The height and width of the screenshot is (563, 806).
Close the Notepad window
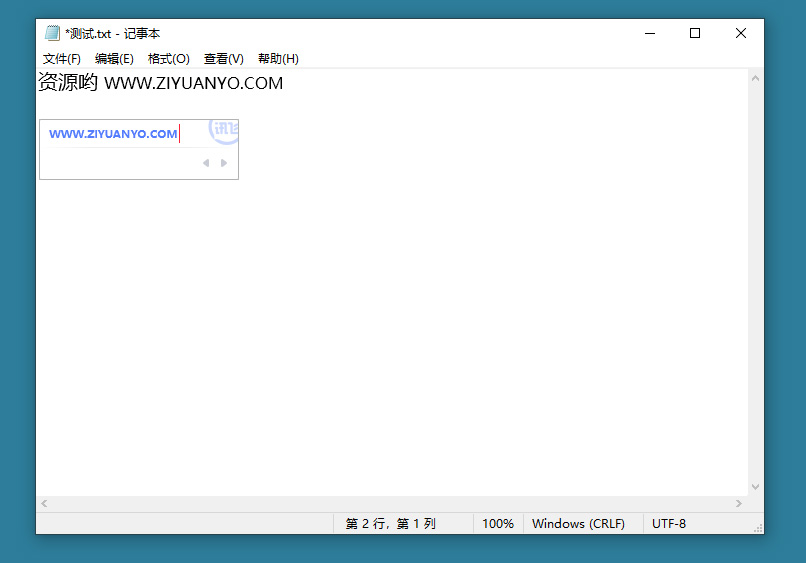[x=741, y=33]
